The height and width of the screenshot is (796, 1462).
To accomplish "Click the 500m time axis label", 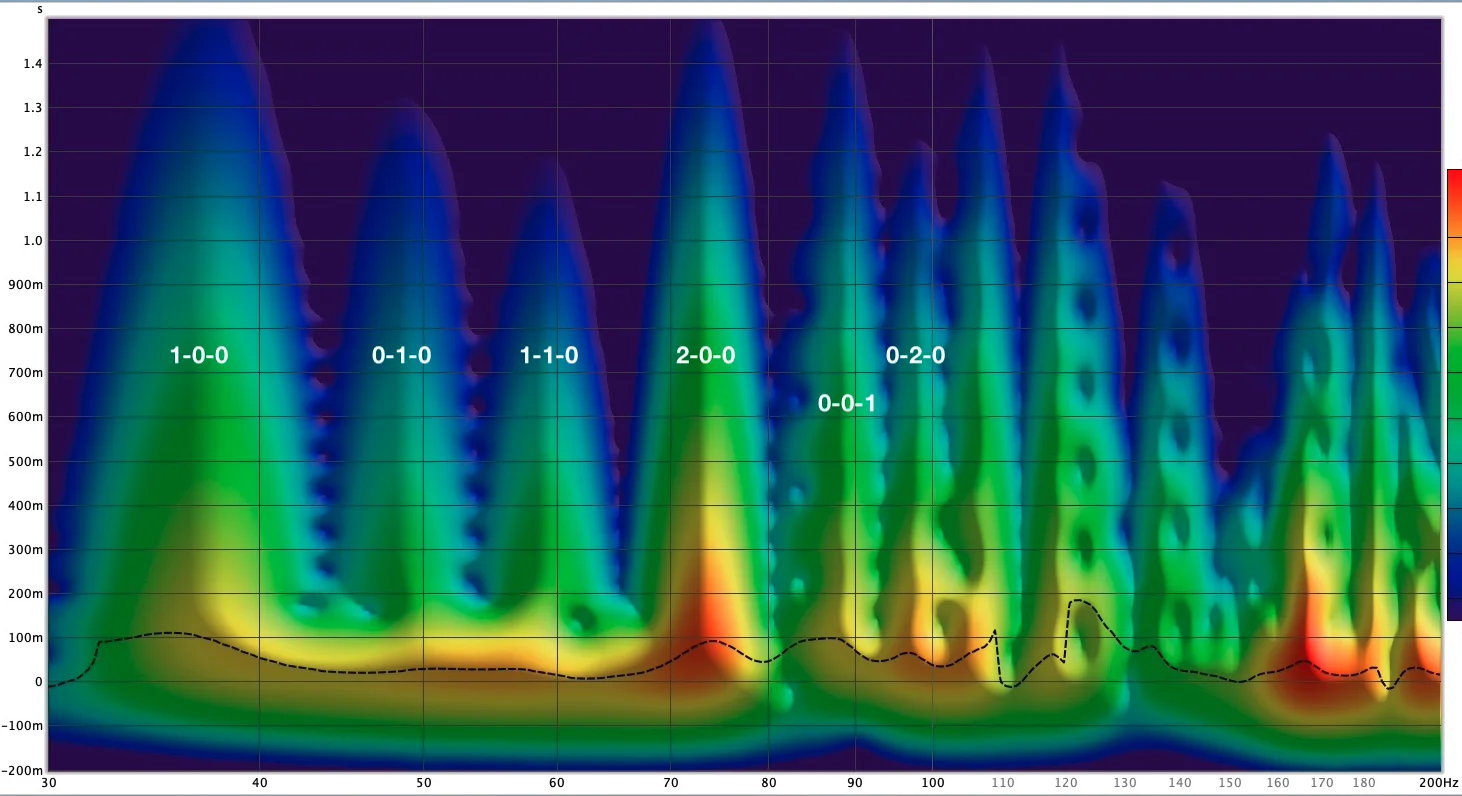I will (x=27, y=462).
